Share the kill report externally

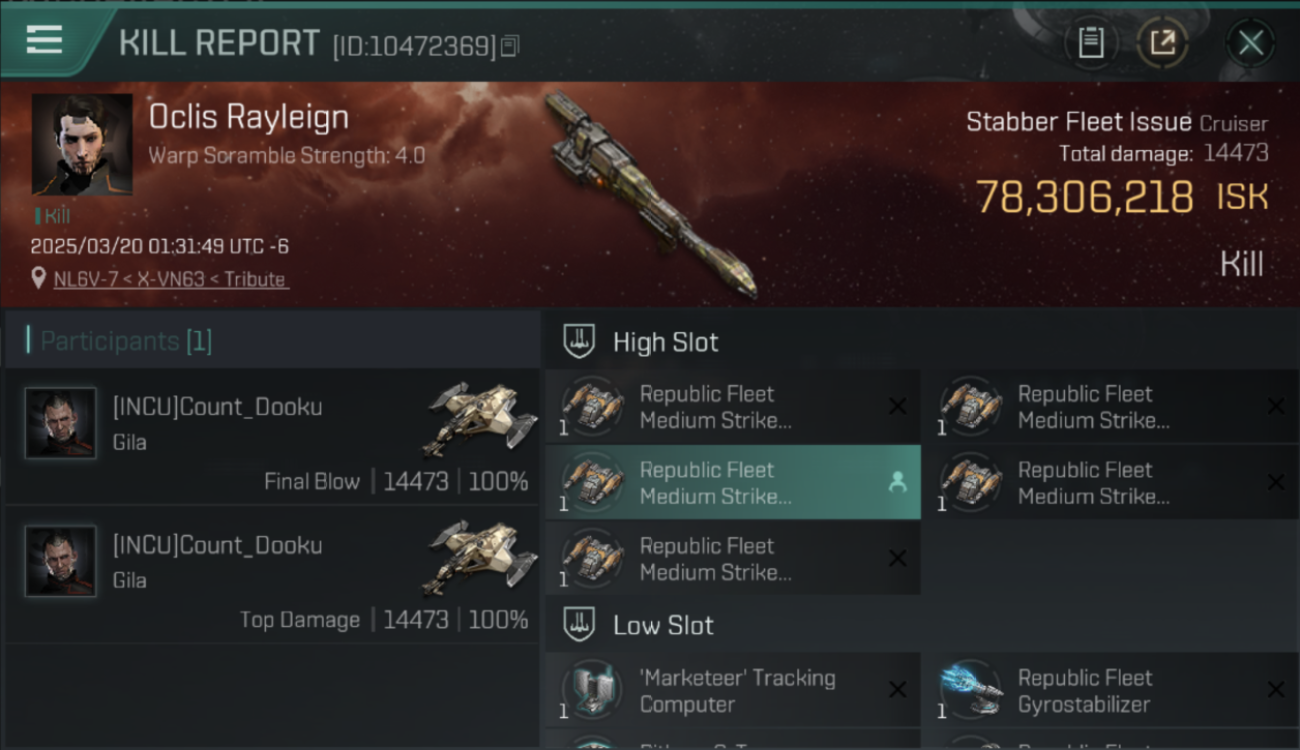click(1162, 43)
